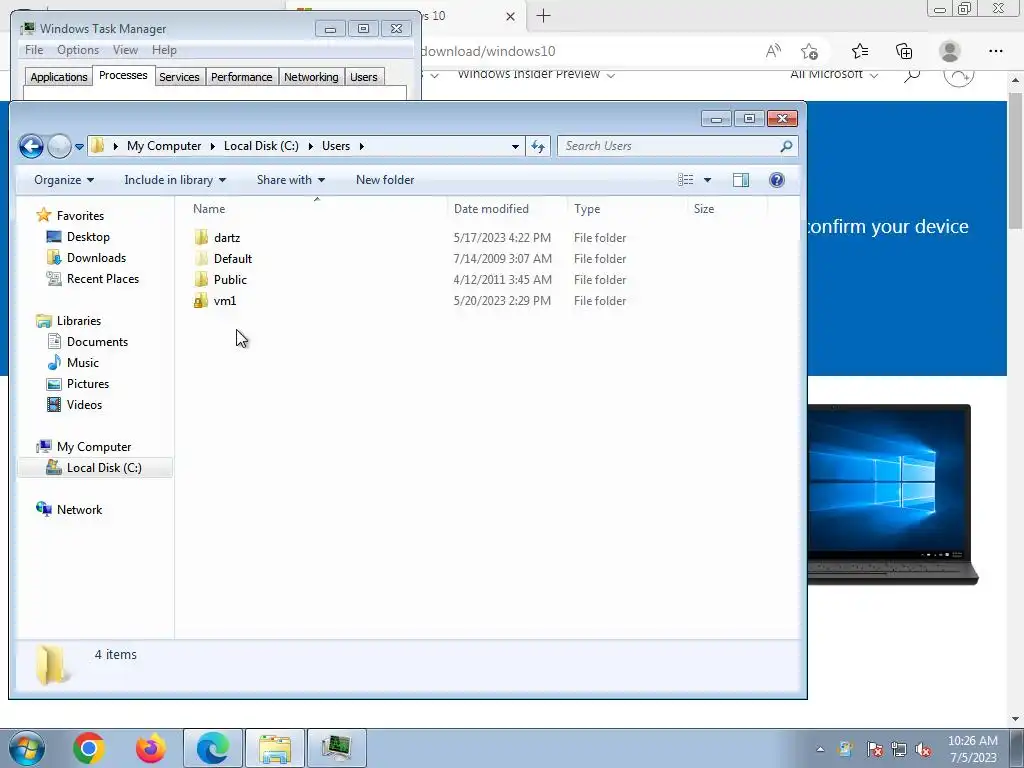Screen dimensions: 1024x768
Task: Switch to Users tab in Task Manager
Action: tap(363, 77)
